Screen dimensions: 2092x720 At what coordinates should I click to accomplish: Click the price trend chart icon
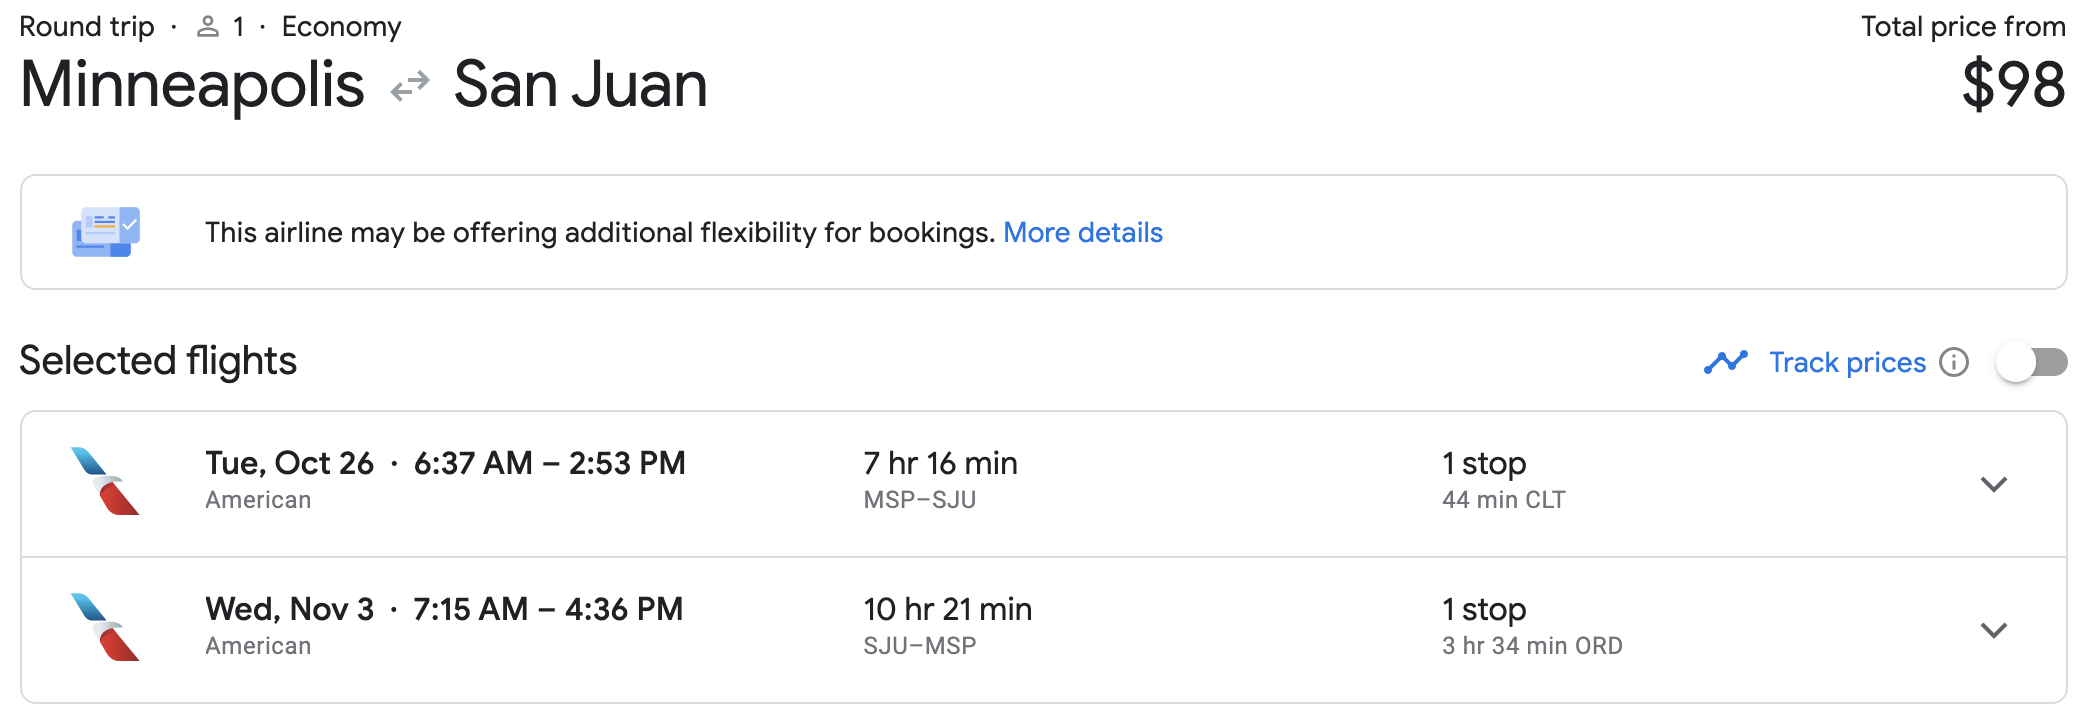(1725, 362)
